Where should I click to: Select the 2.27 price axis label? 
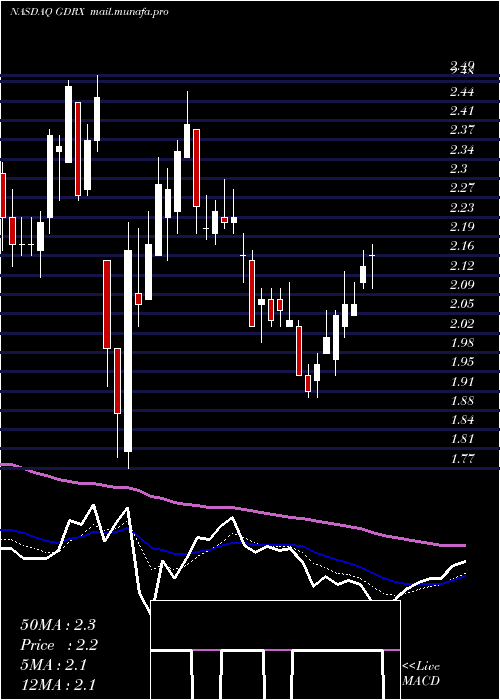[x=462, y=188]
